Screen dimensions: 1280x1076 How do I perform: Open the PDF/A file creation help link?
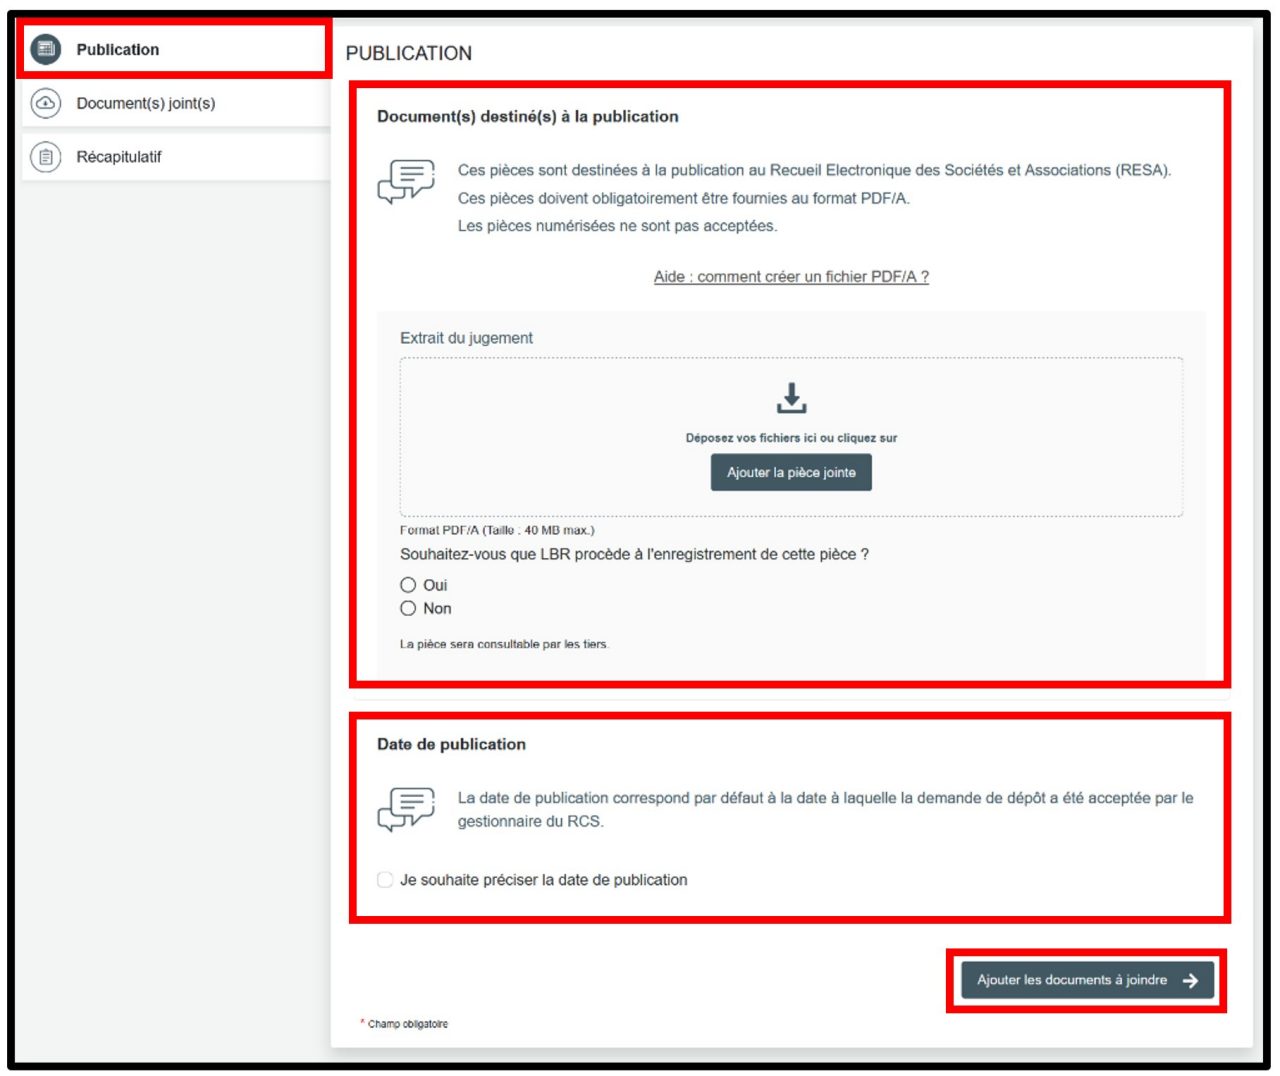coord(791,277)
